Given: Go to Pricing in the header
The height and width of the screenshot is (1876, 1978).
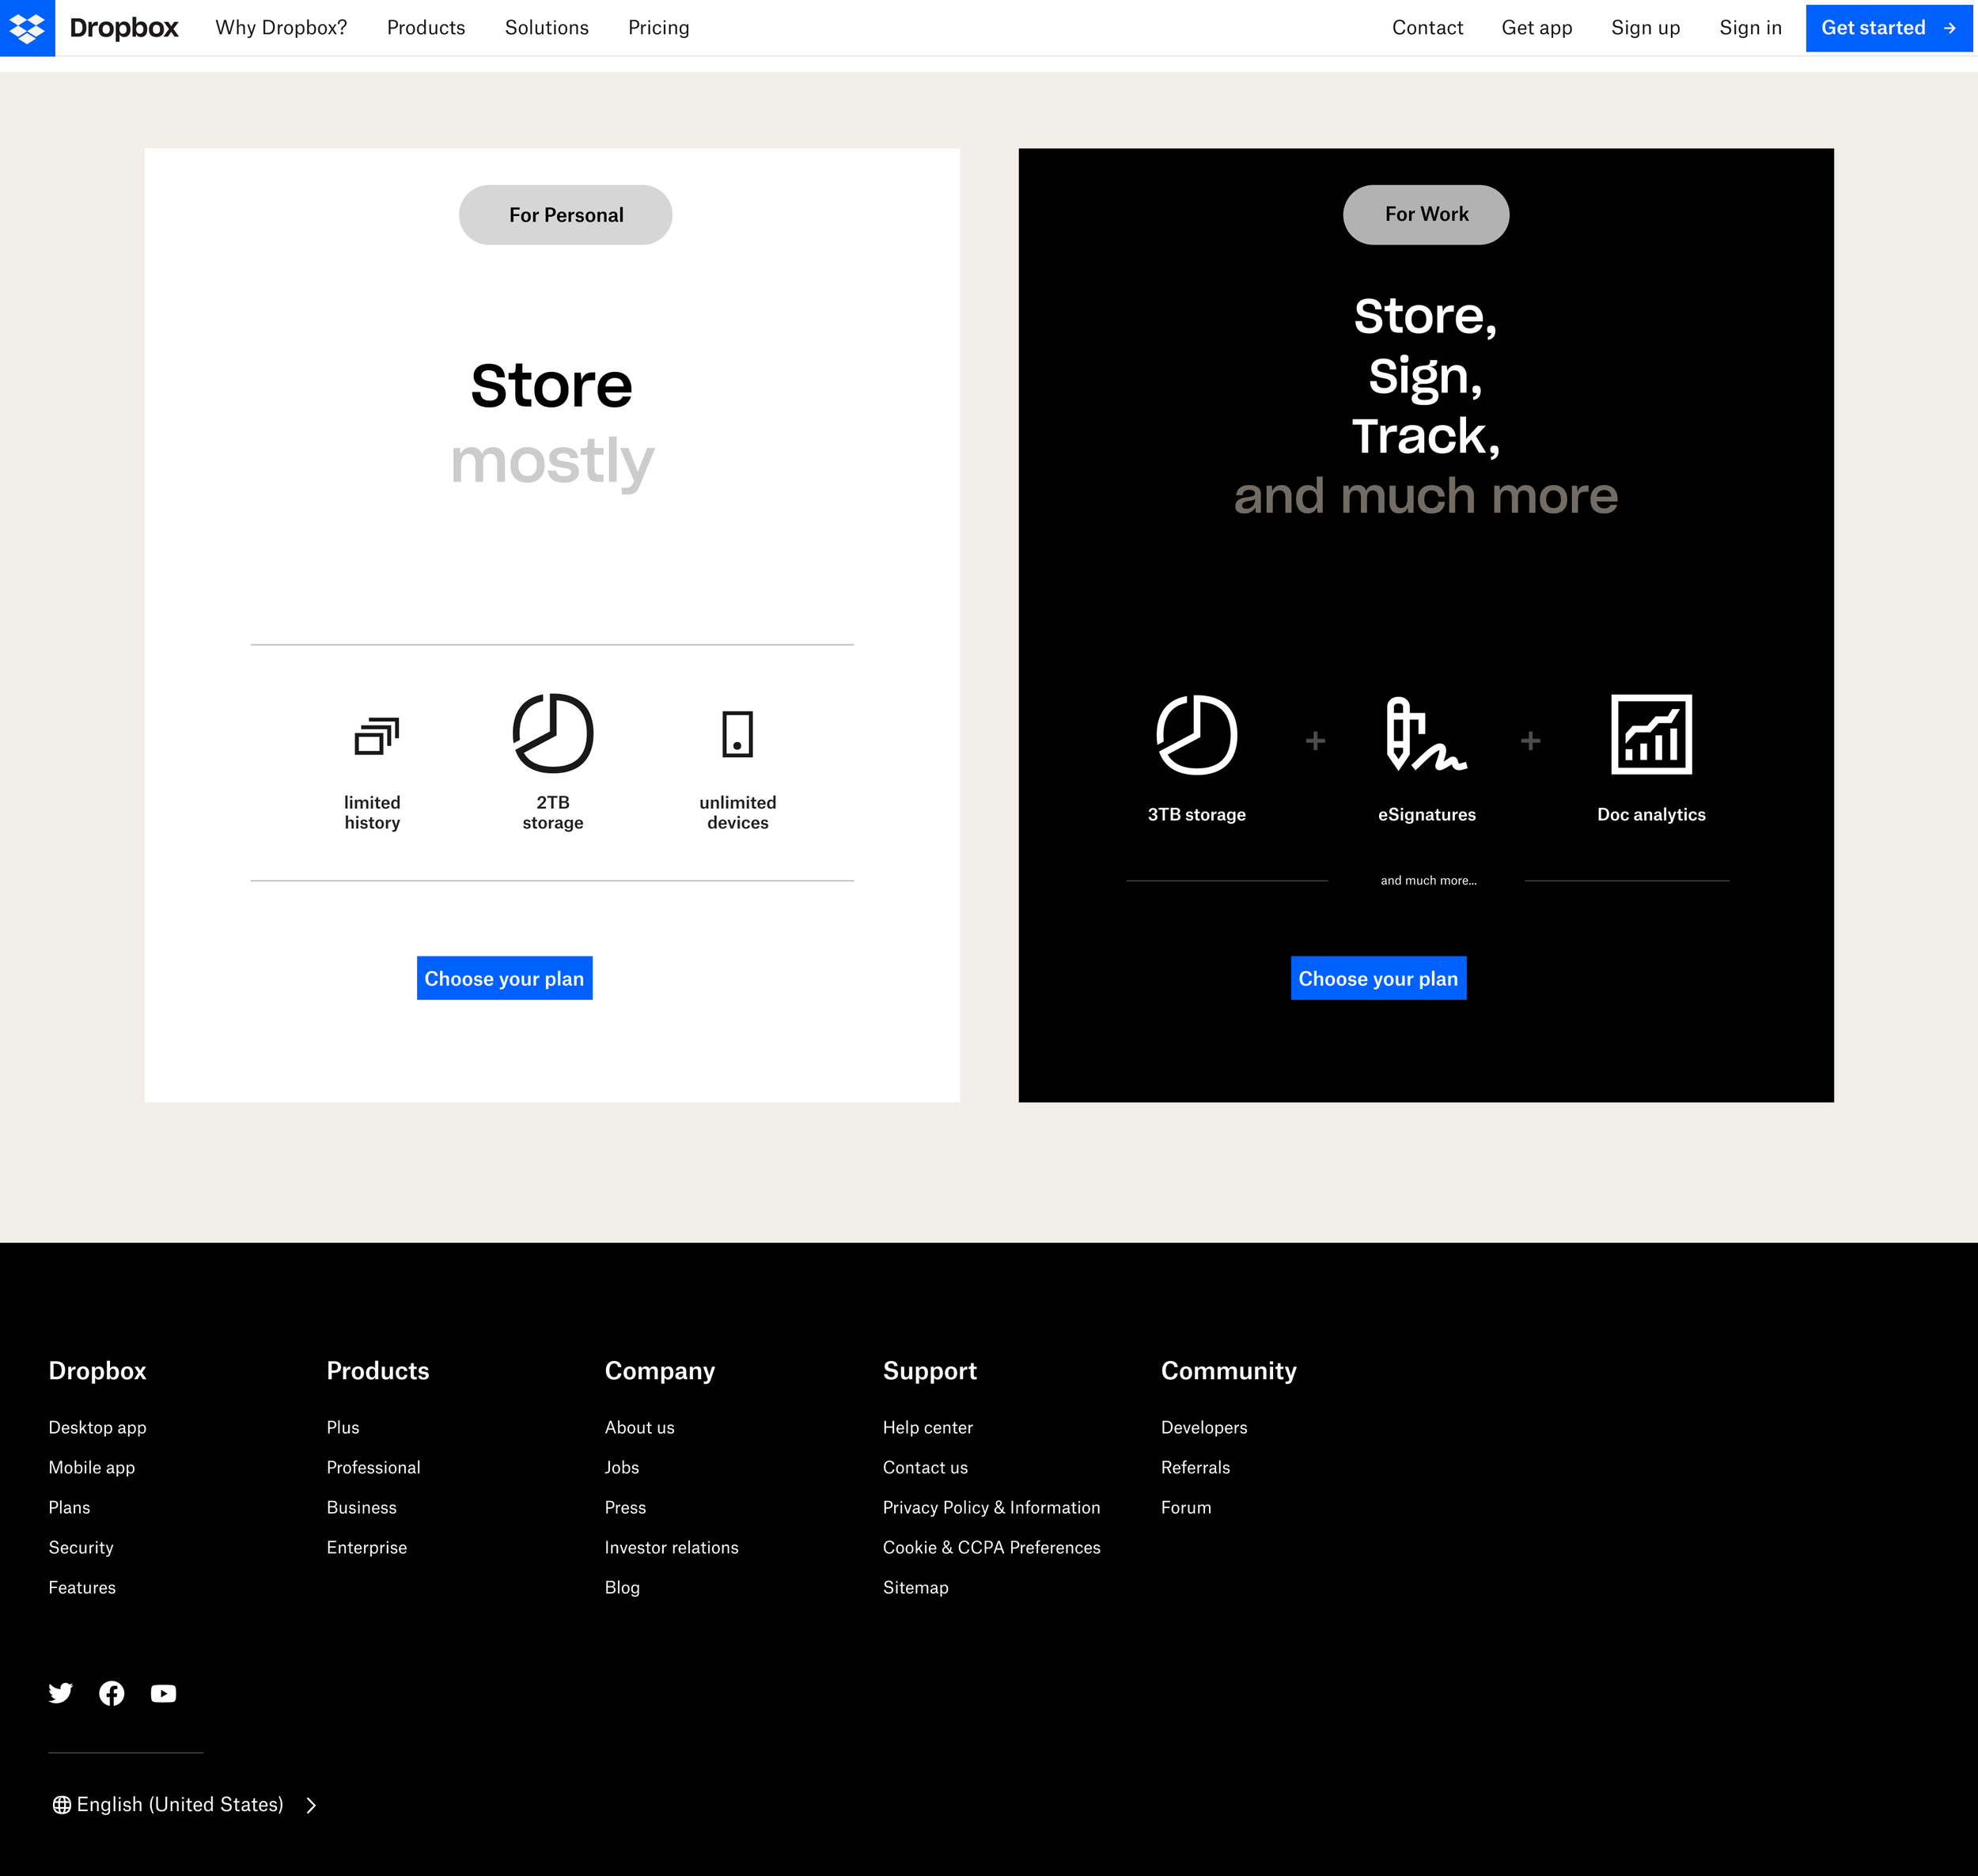Looking at the screenshot, I should pos(659,28).
